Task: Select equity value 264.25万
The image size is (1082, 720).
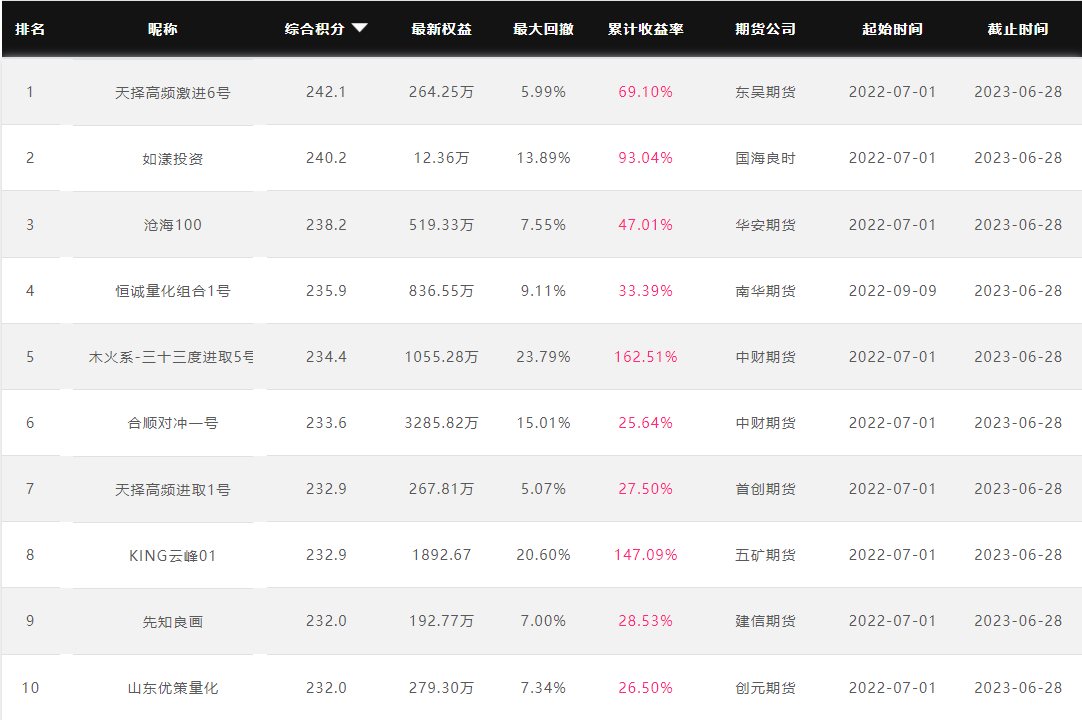Action: tap(442, 92)
